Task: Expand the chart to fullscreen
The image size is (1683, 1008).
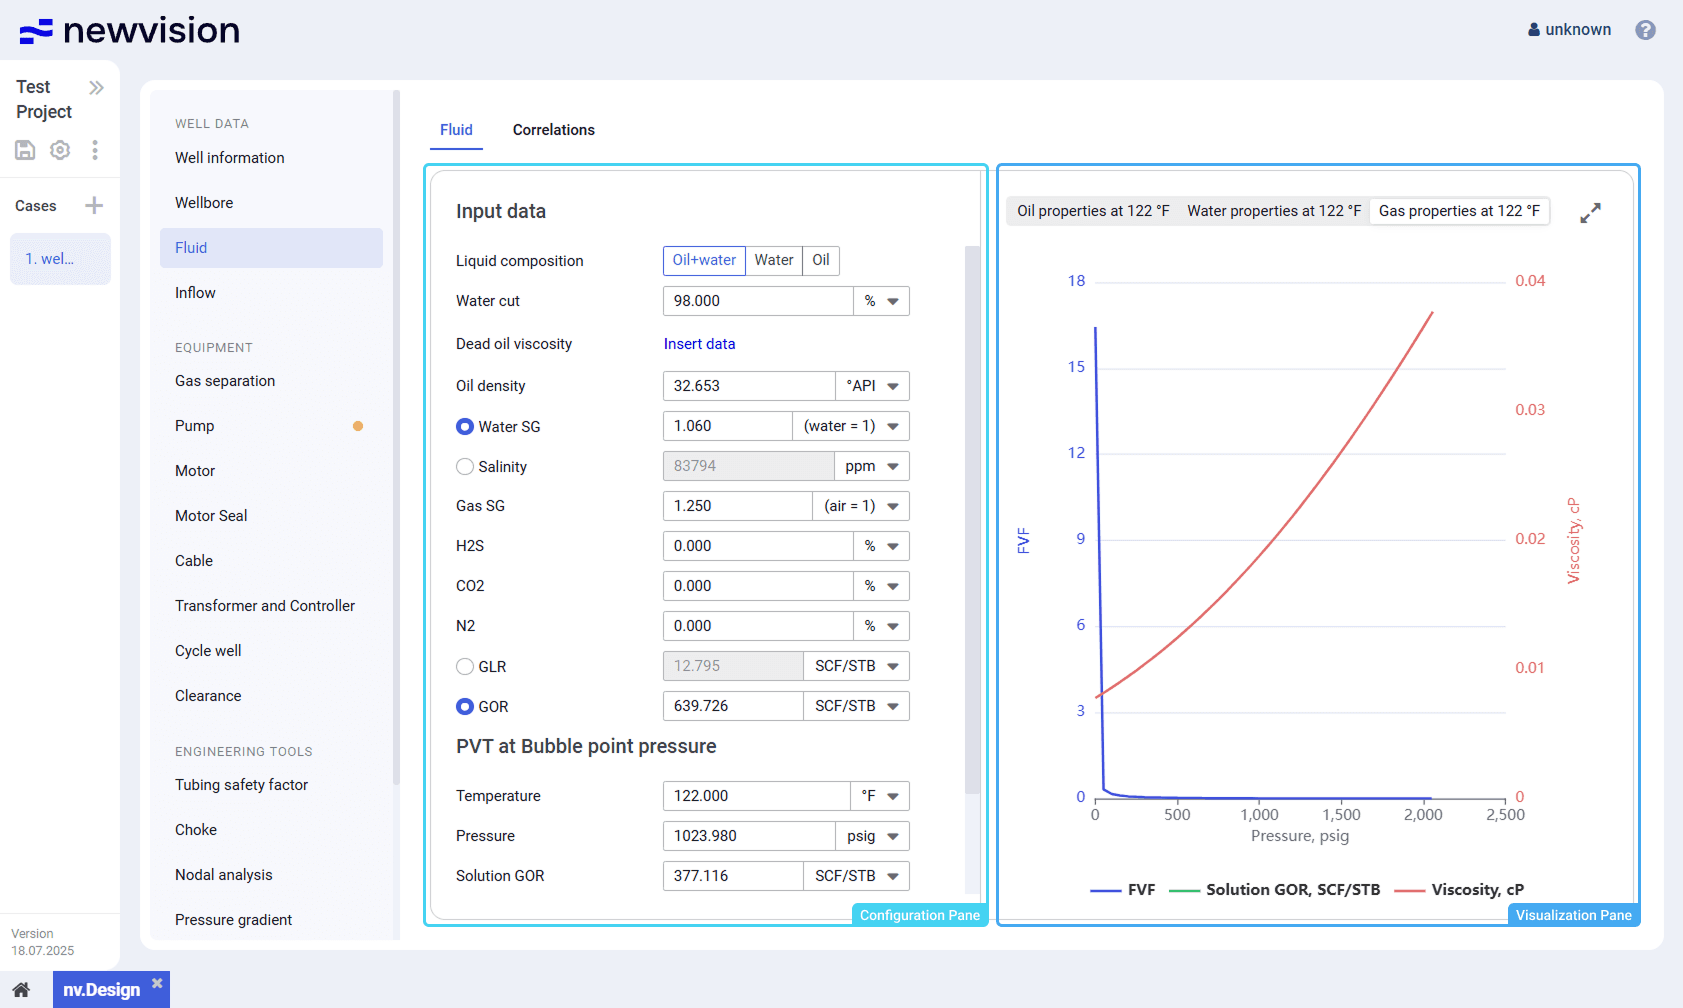Action: [x=1590, y=213]
